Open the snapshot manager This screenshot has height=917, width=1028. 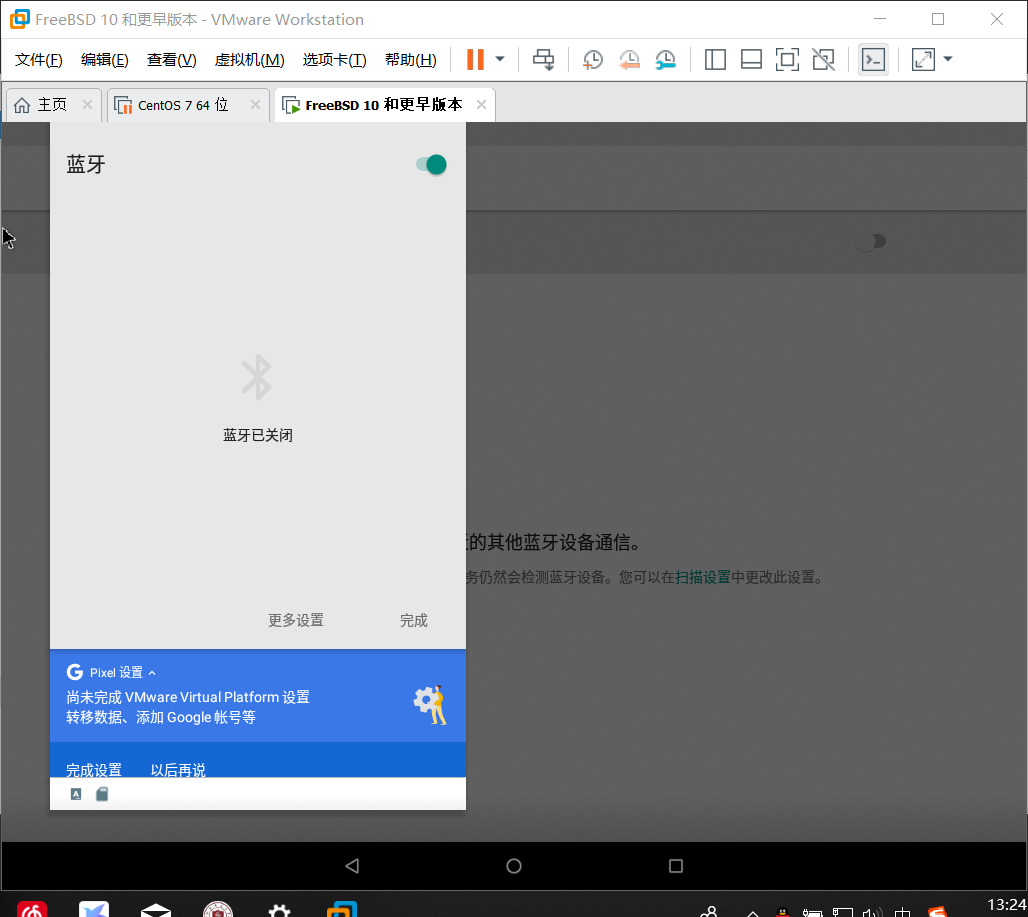click(665, 60)
